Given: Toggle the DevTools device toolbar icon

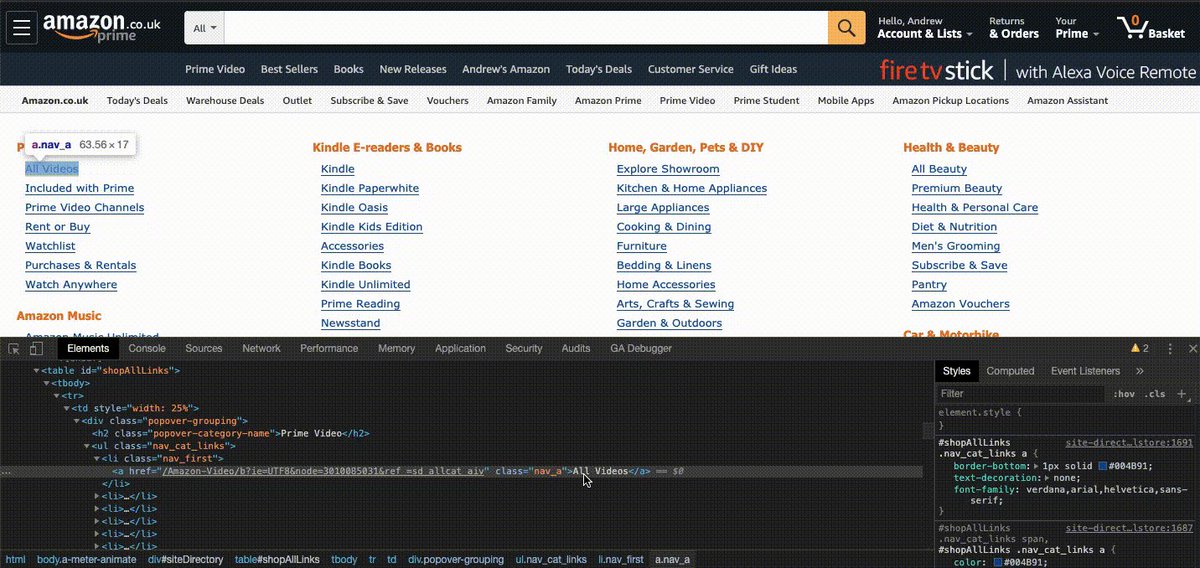Looking at the screenshot, I should click(36, 348).
